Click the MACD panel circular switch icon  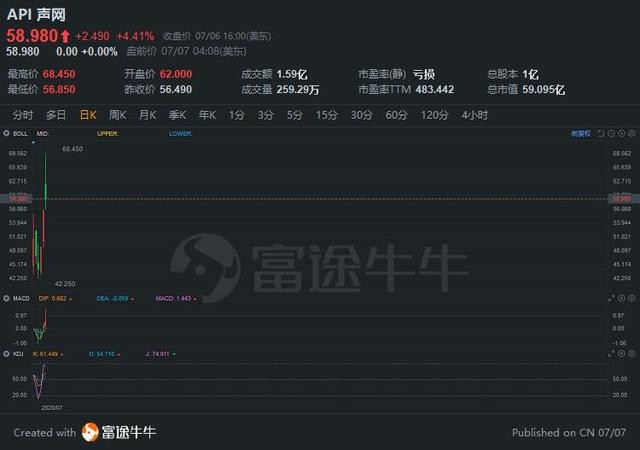point(621,299)
